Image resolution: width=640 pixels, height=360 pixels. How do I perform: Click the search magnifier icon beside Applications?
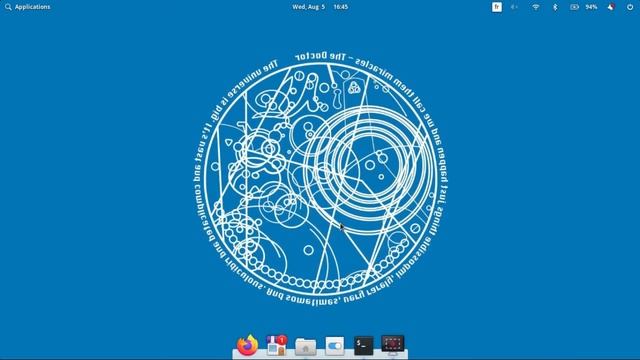pyautogui.click(x=8, y=7)
